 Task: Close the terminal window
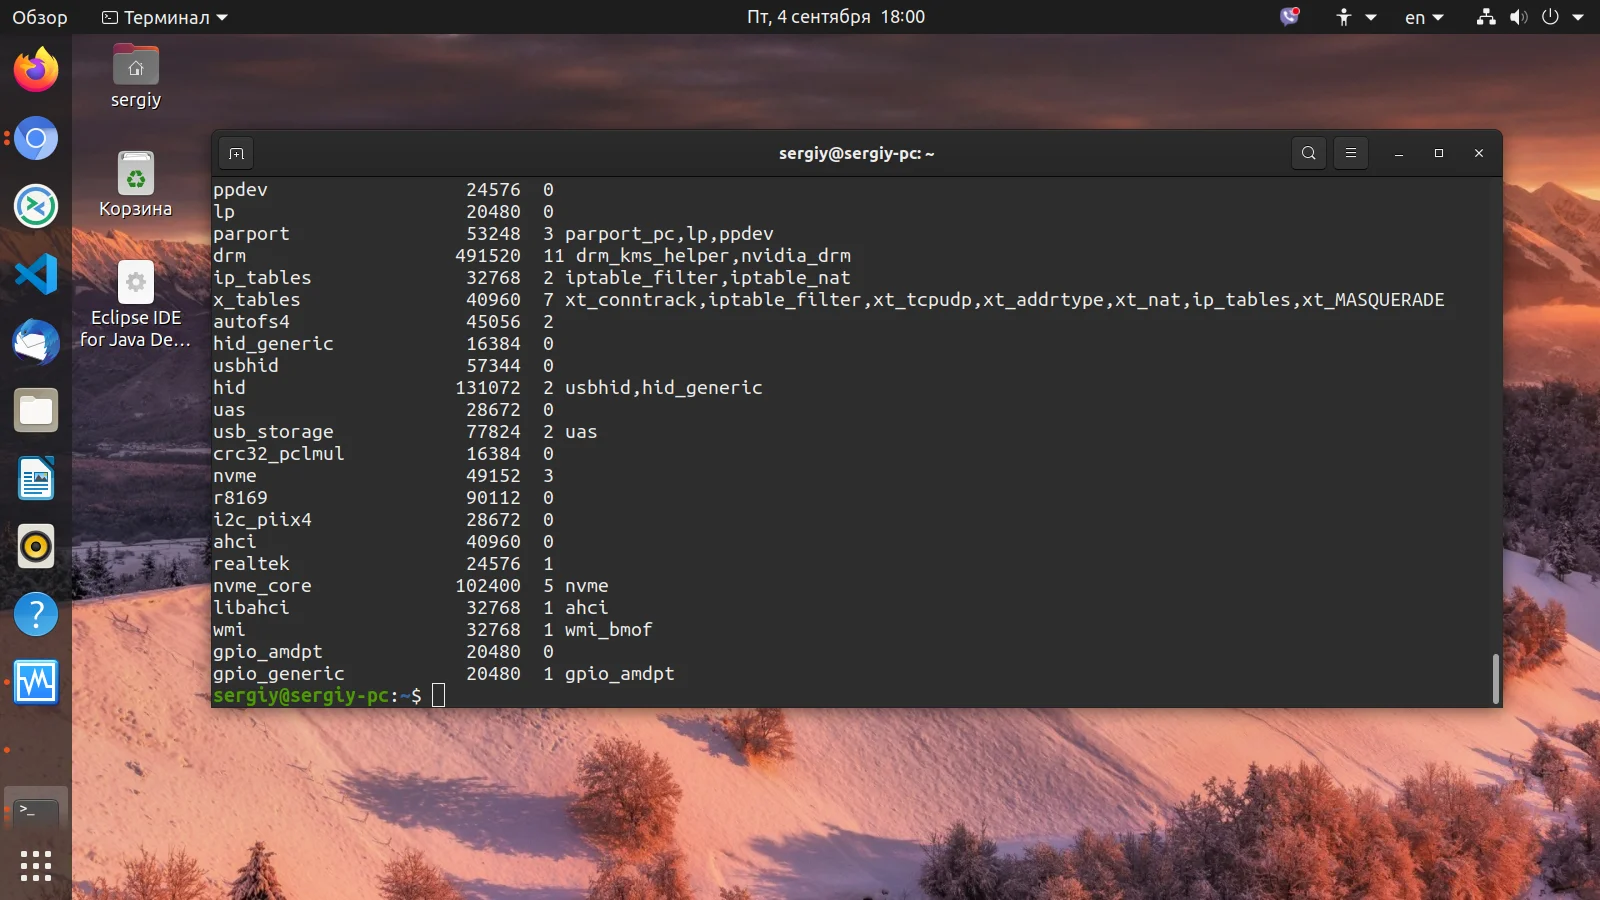(x=1479, y=153)
